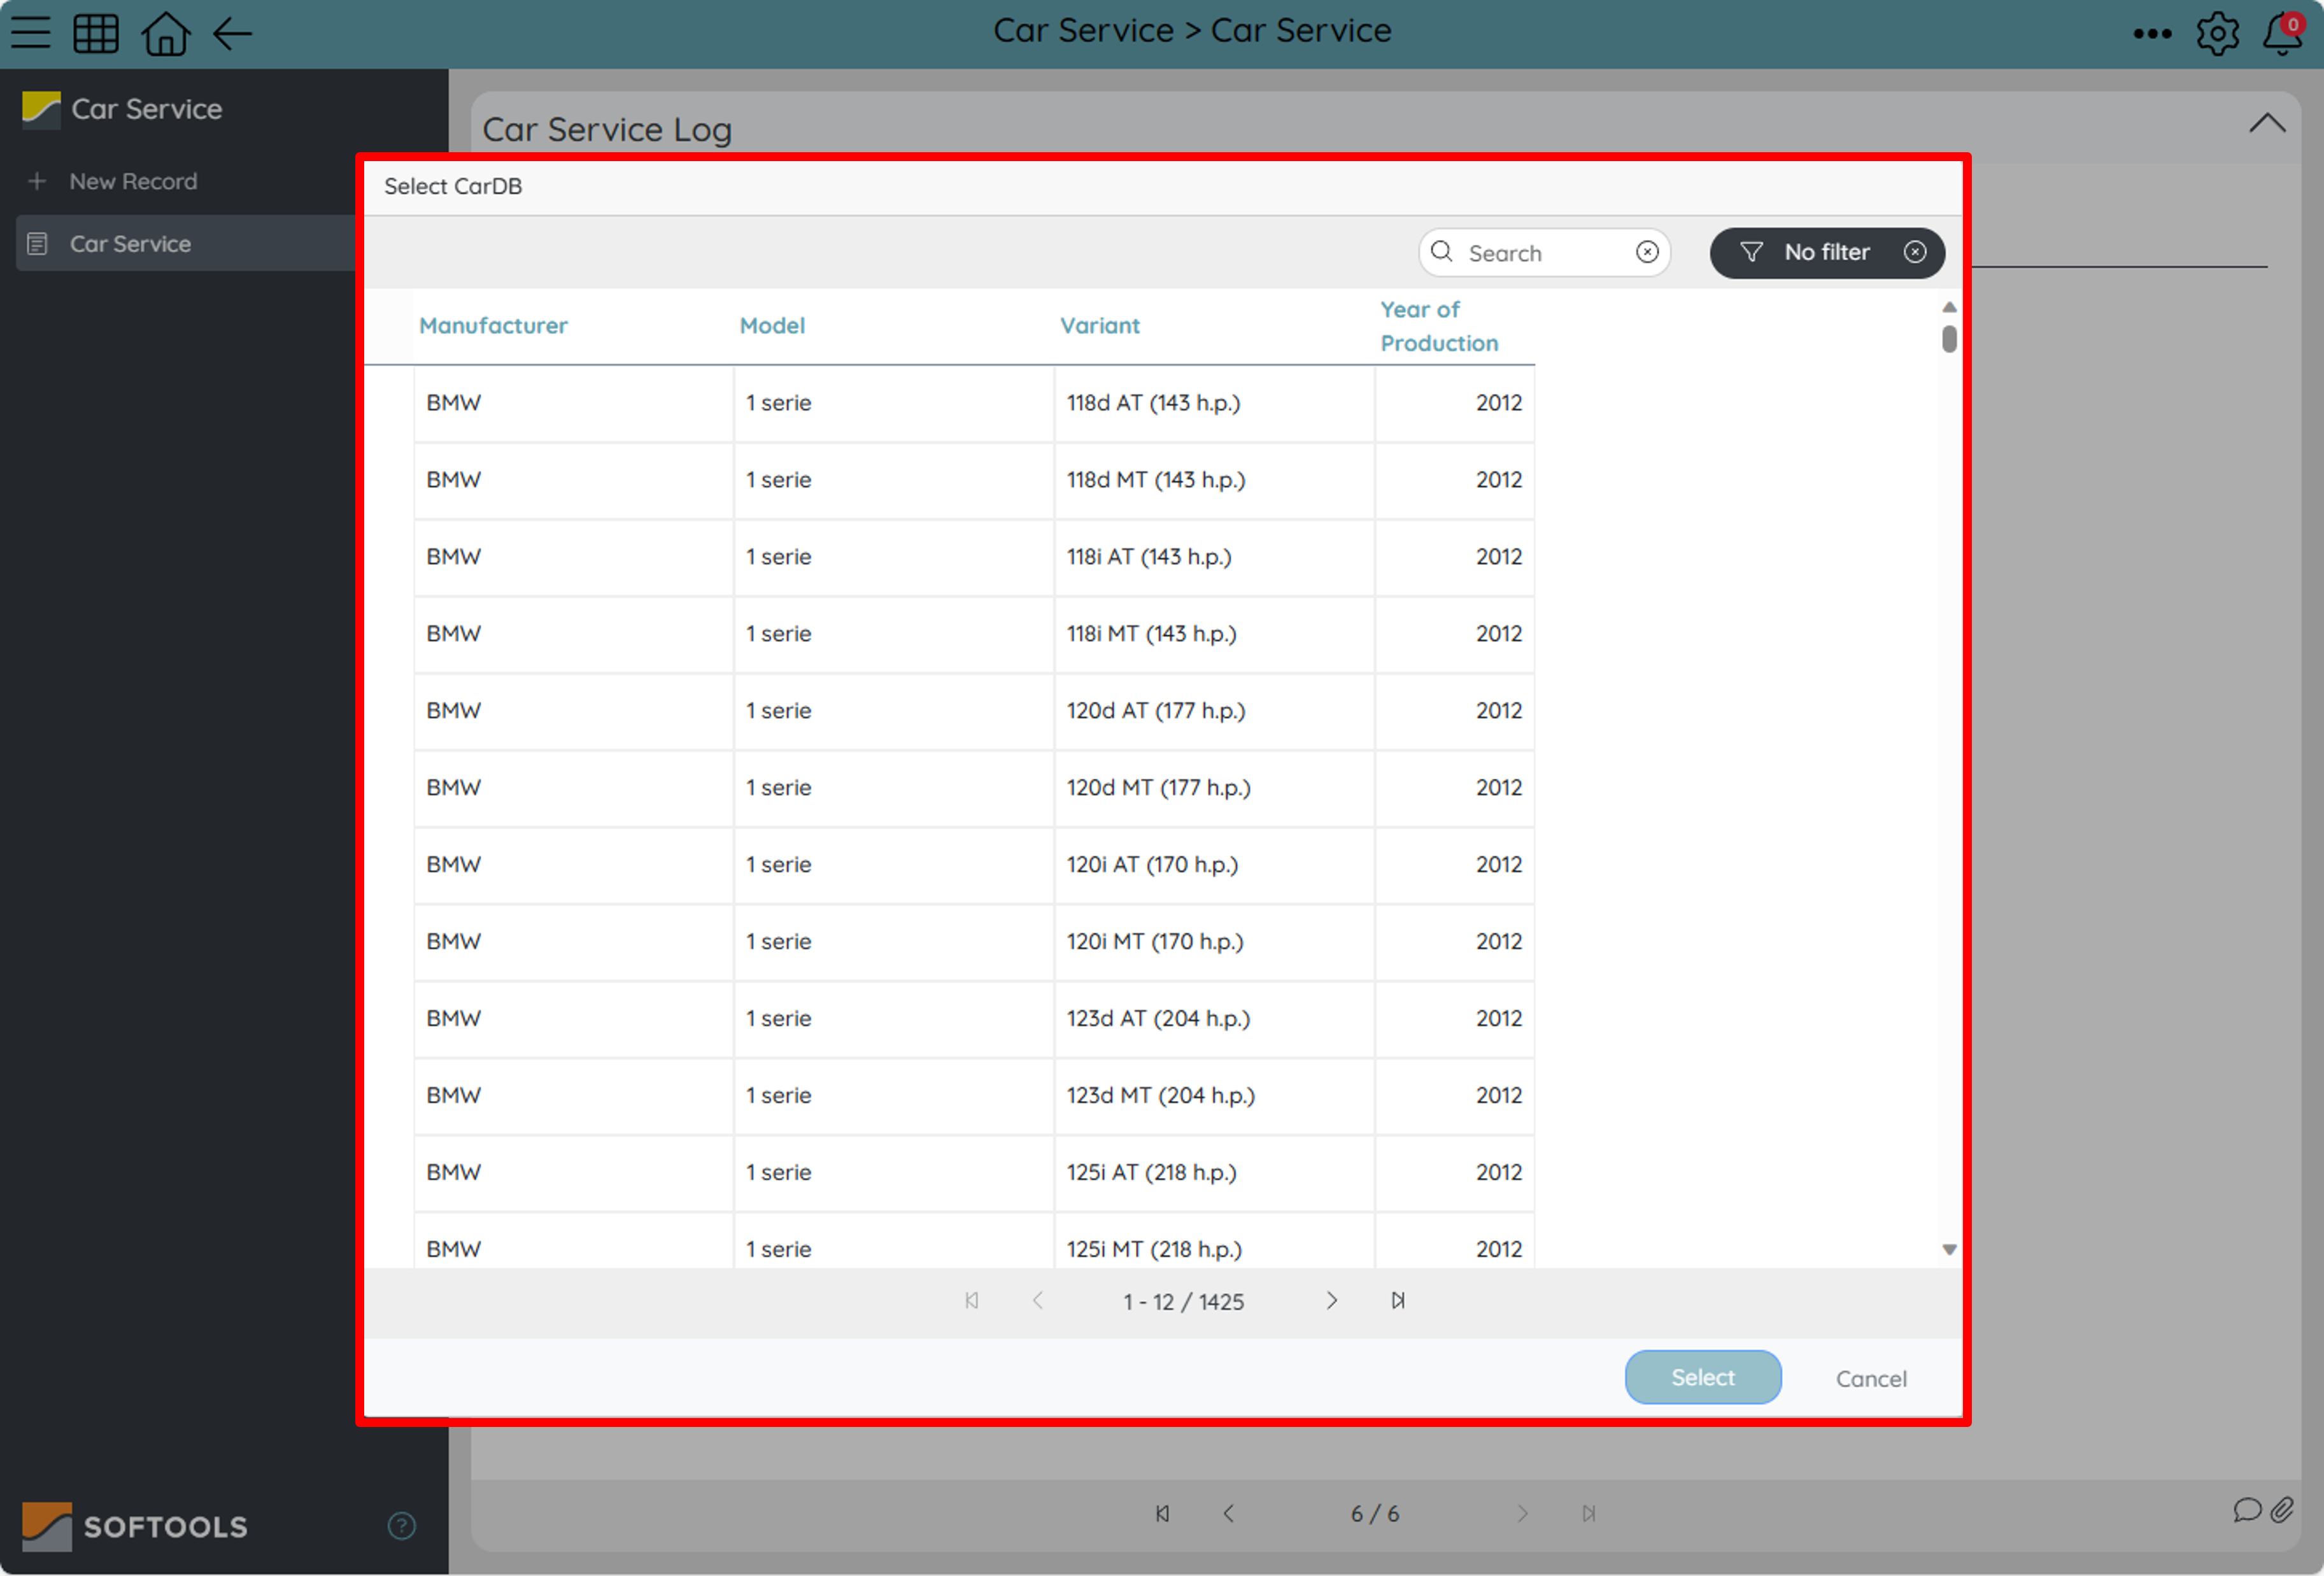This screenshot has height=1576, width=2324.
Task: Go to previous record in Car Service Log
Action: tap(1229, 1514)
